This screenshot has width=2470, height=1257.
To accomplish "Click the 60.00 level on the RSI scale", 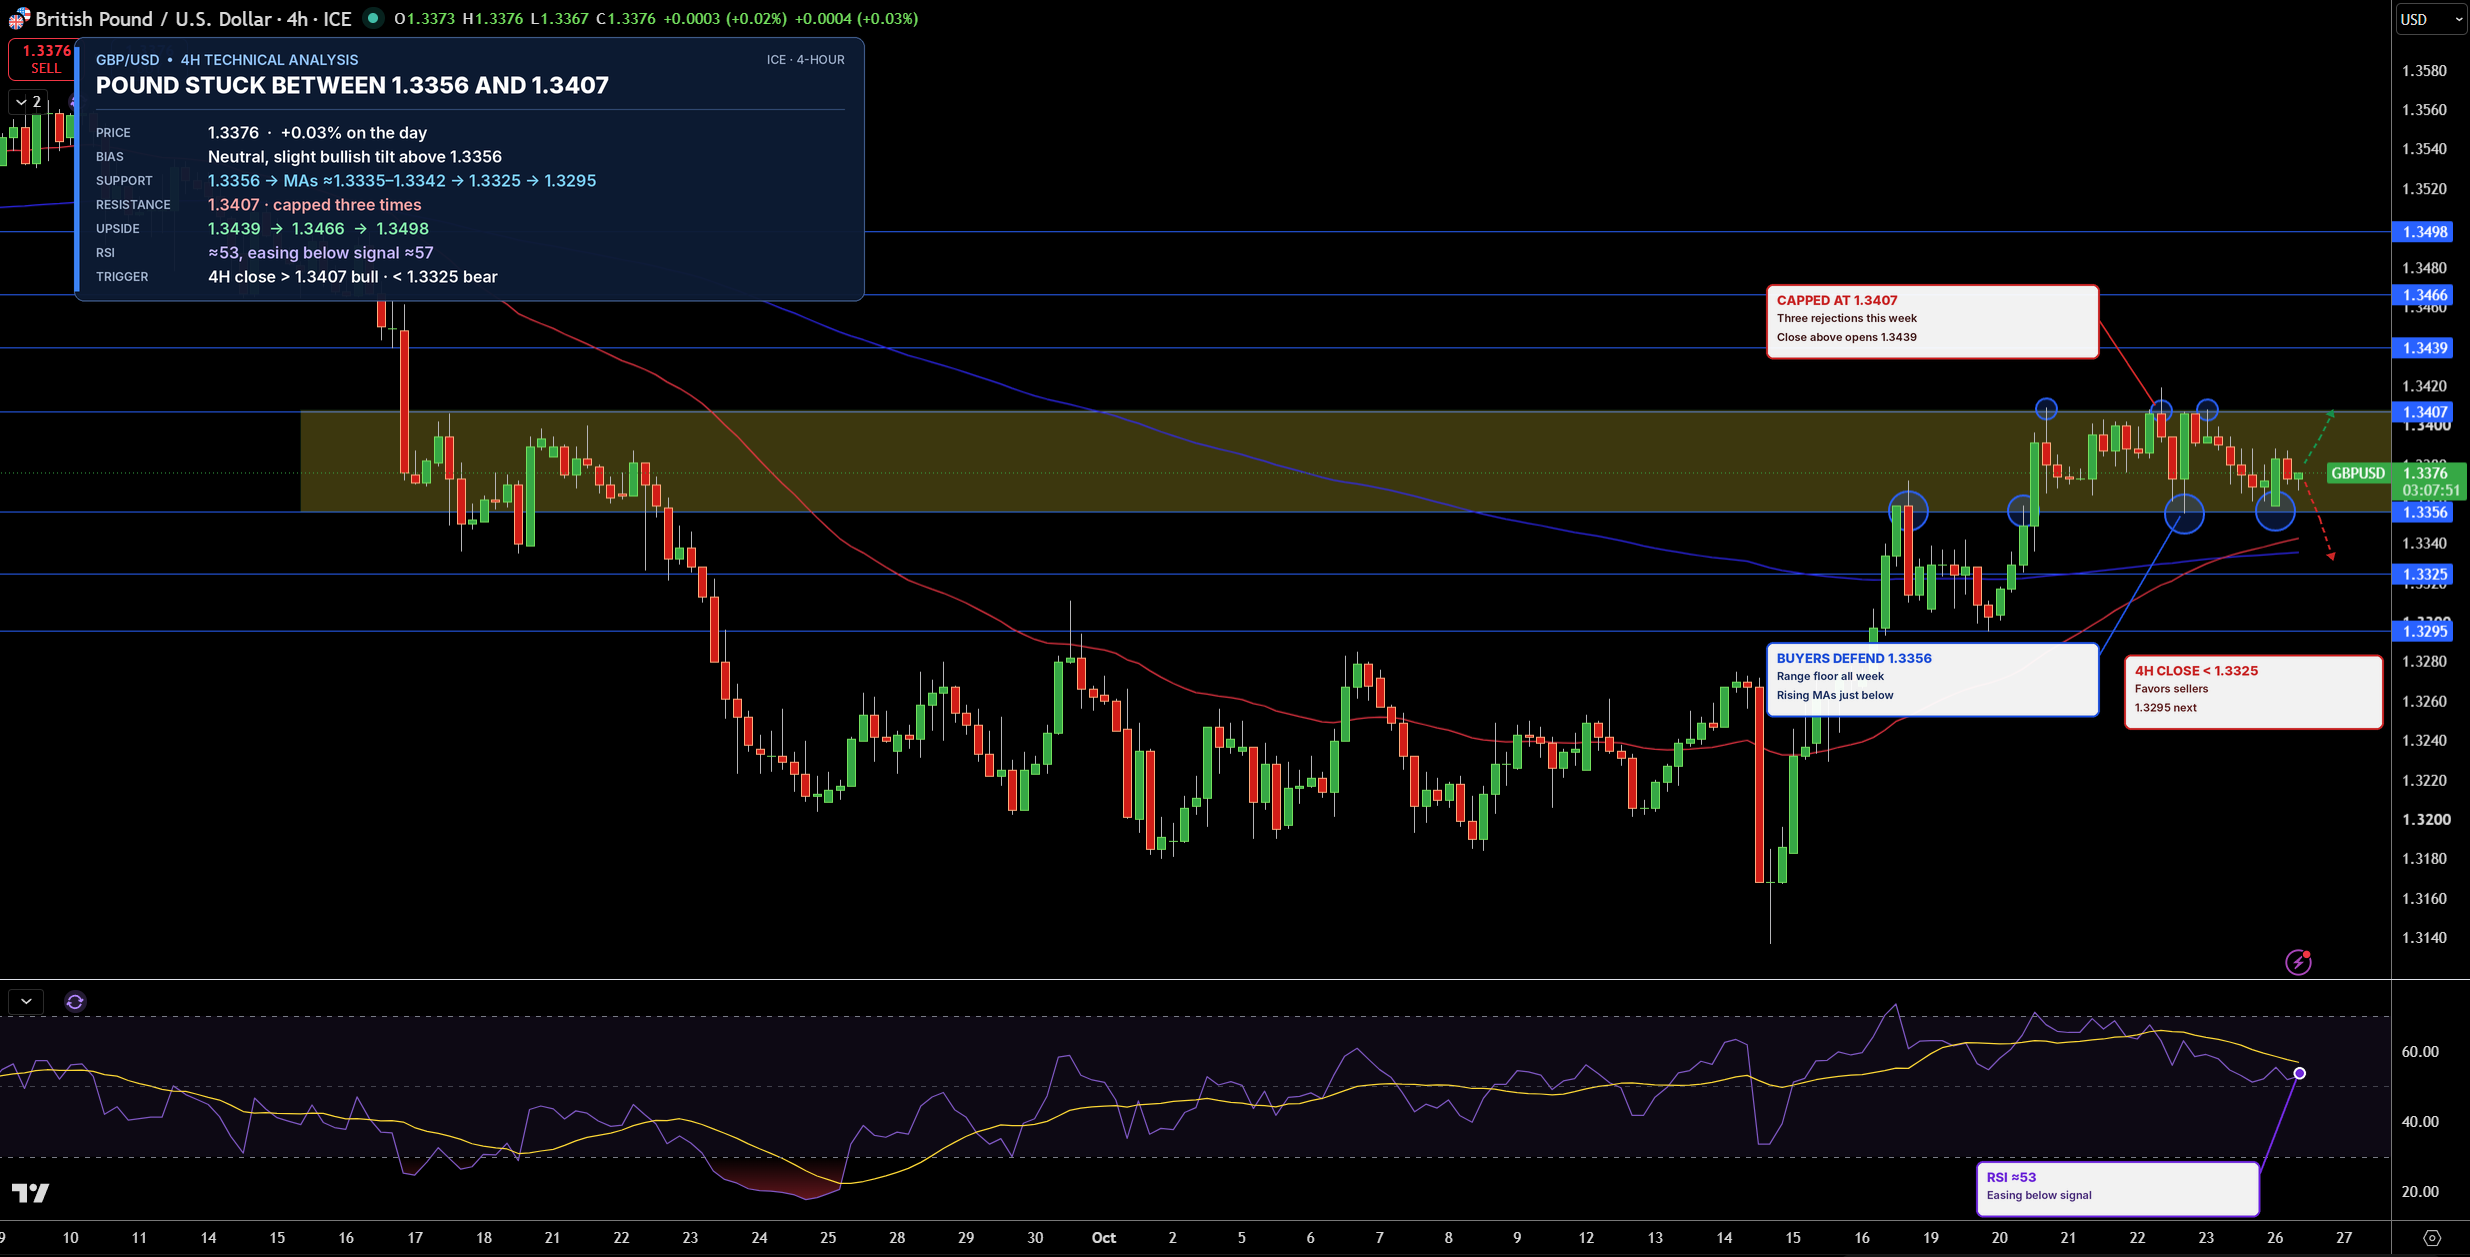I will (2420, 1052).
